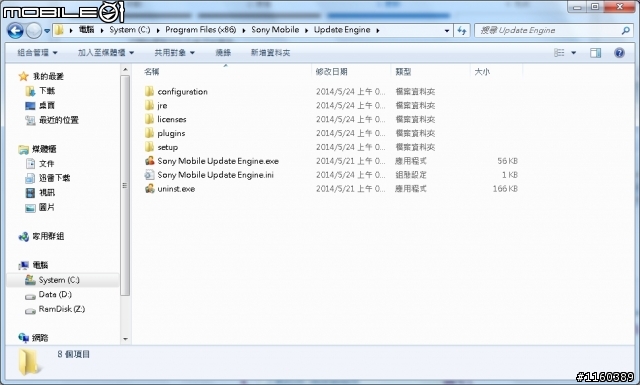Screen dimensions: 640x385
Task: Sort by the 修改日期 column header
Action: click(x=331, y=72)
